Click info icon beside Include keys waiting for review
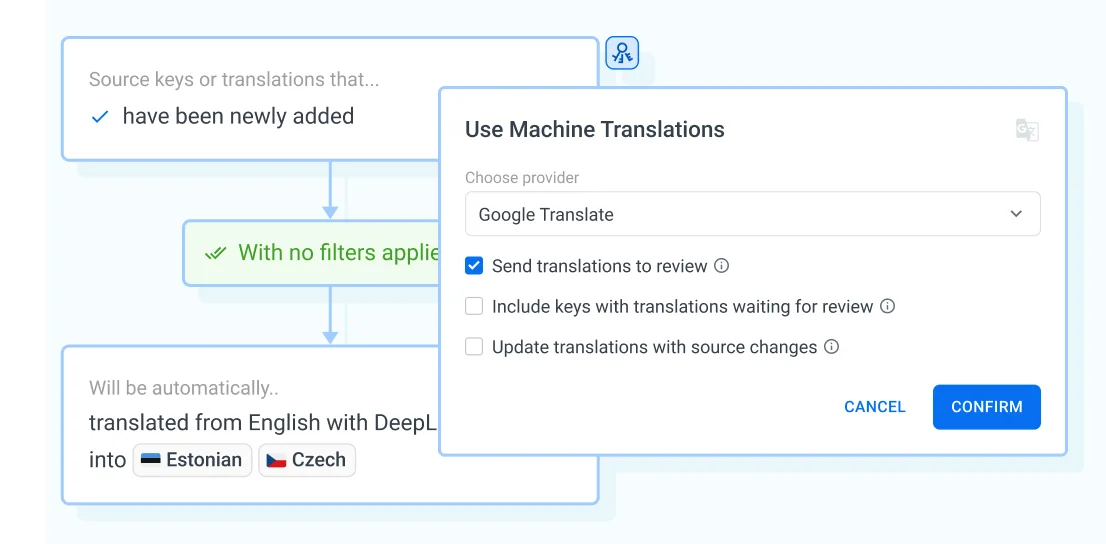Viewport: 1106px width, 544px height. pos(887,306)
